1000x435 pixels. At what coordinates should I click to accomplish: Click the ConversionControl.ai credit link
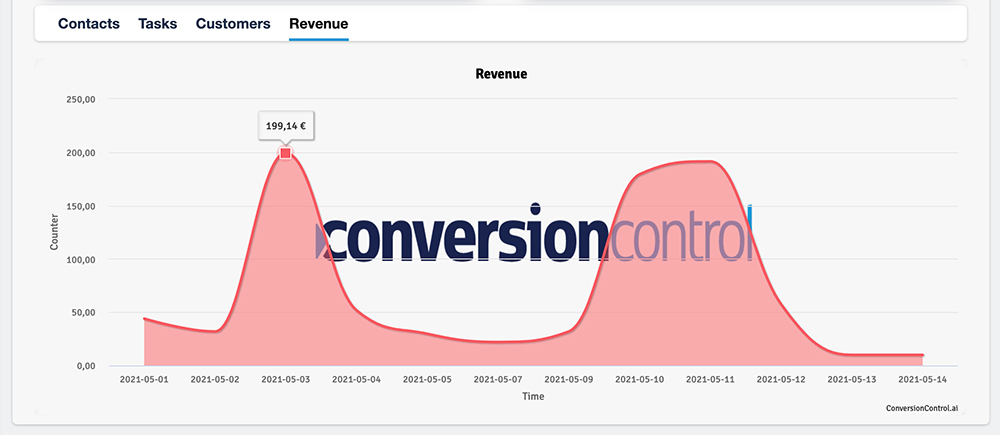click(922, 408)
